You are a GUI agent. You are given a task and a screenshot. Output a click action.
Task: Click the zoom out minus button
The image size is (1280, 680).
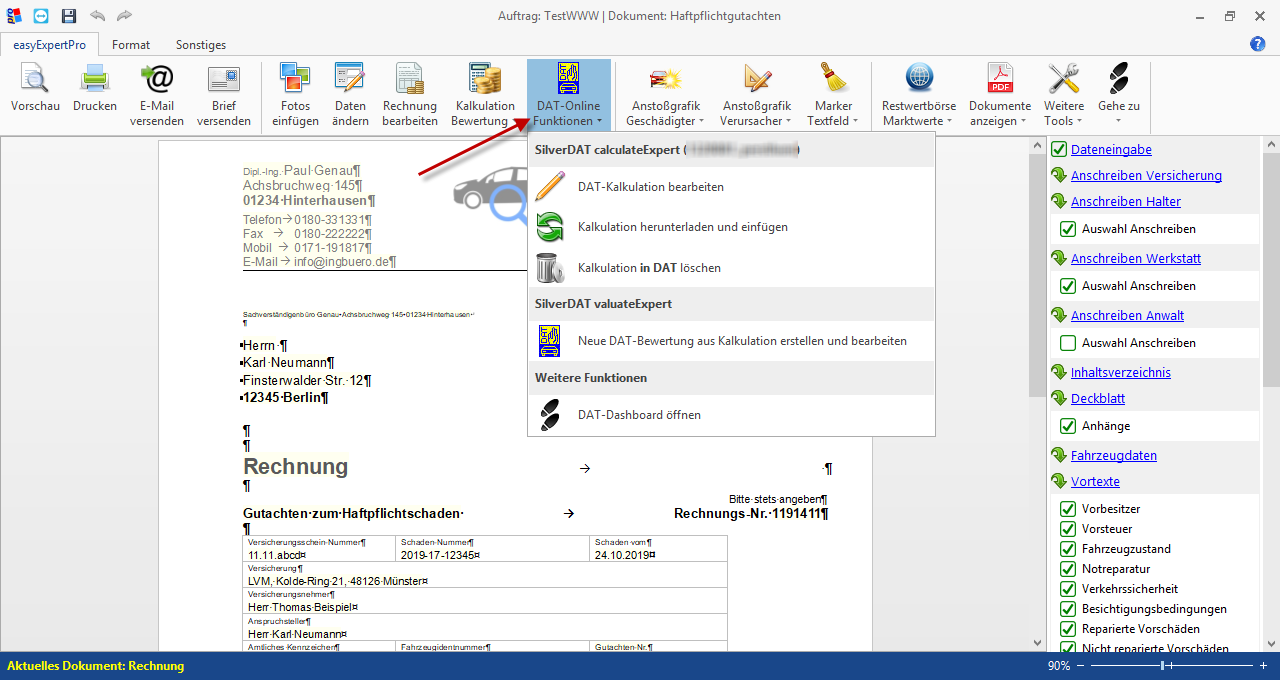1082,666
